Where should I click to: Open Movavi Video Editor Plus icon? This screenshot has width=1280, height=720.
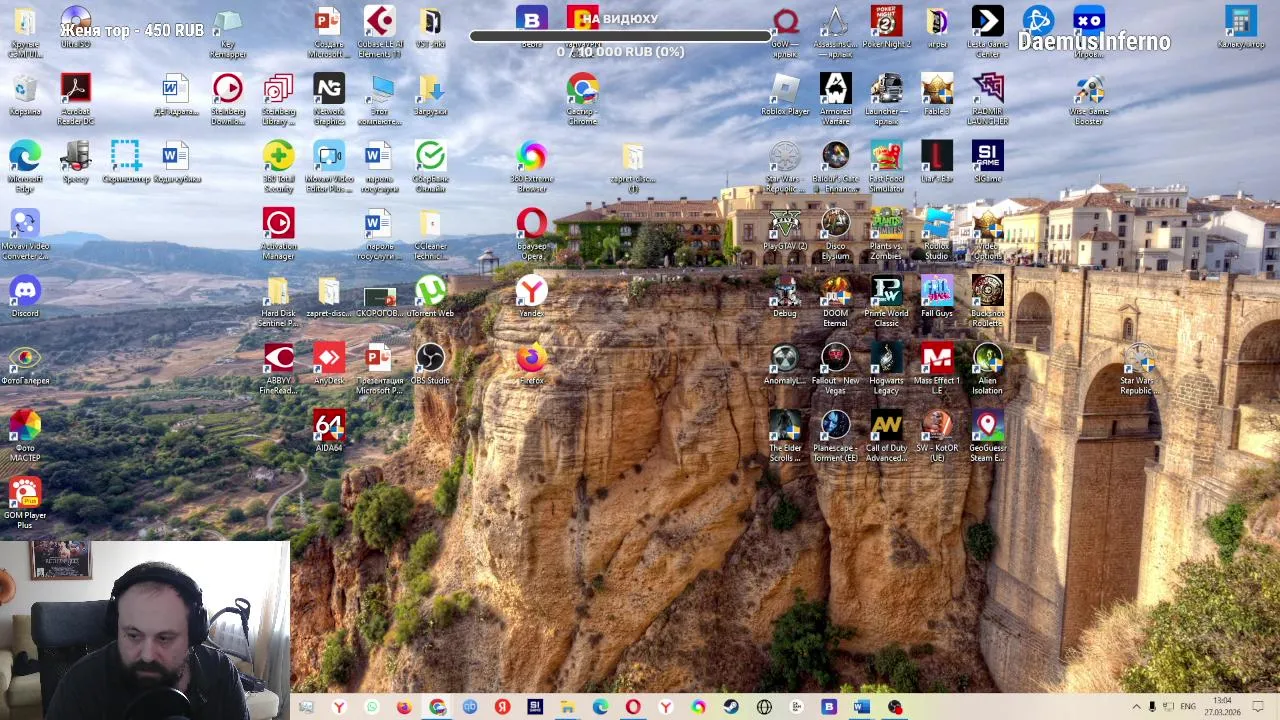(x=329, y=166)
